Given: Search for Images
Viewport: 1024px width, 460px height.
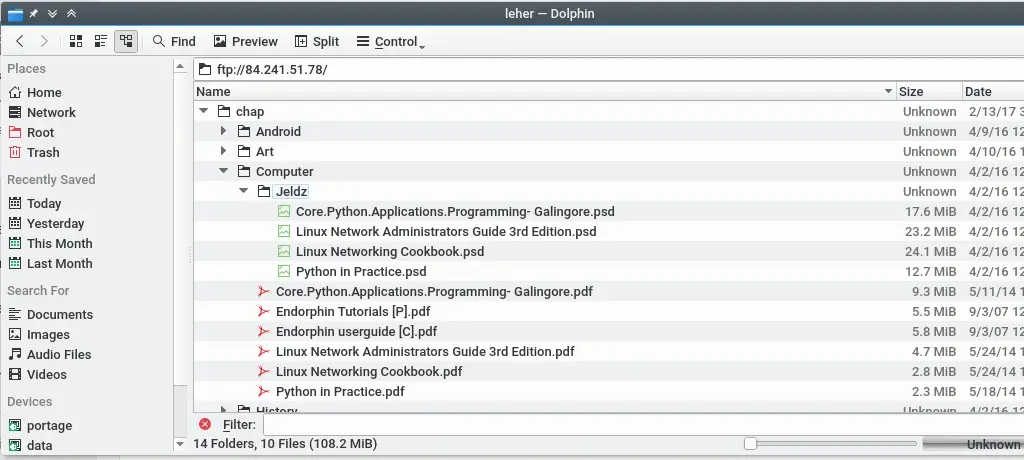Looking at the screenshot, I should pyautogui.click(x=48, y=335).
